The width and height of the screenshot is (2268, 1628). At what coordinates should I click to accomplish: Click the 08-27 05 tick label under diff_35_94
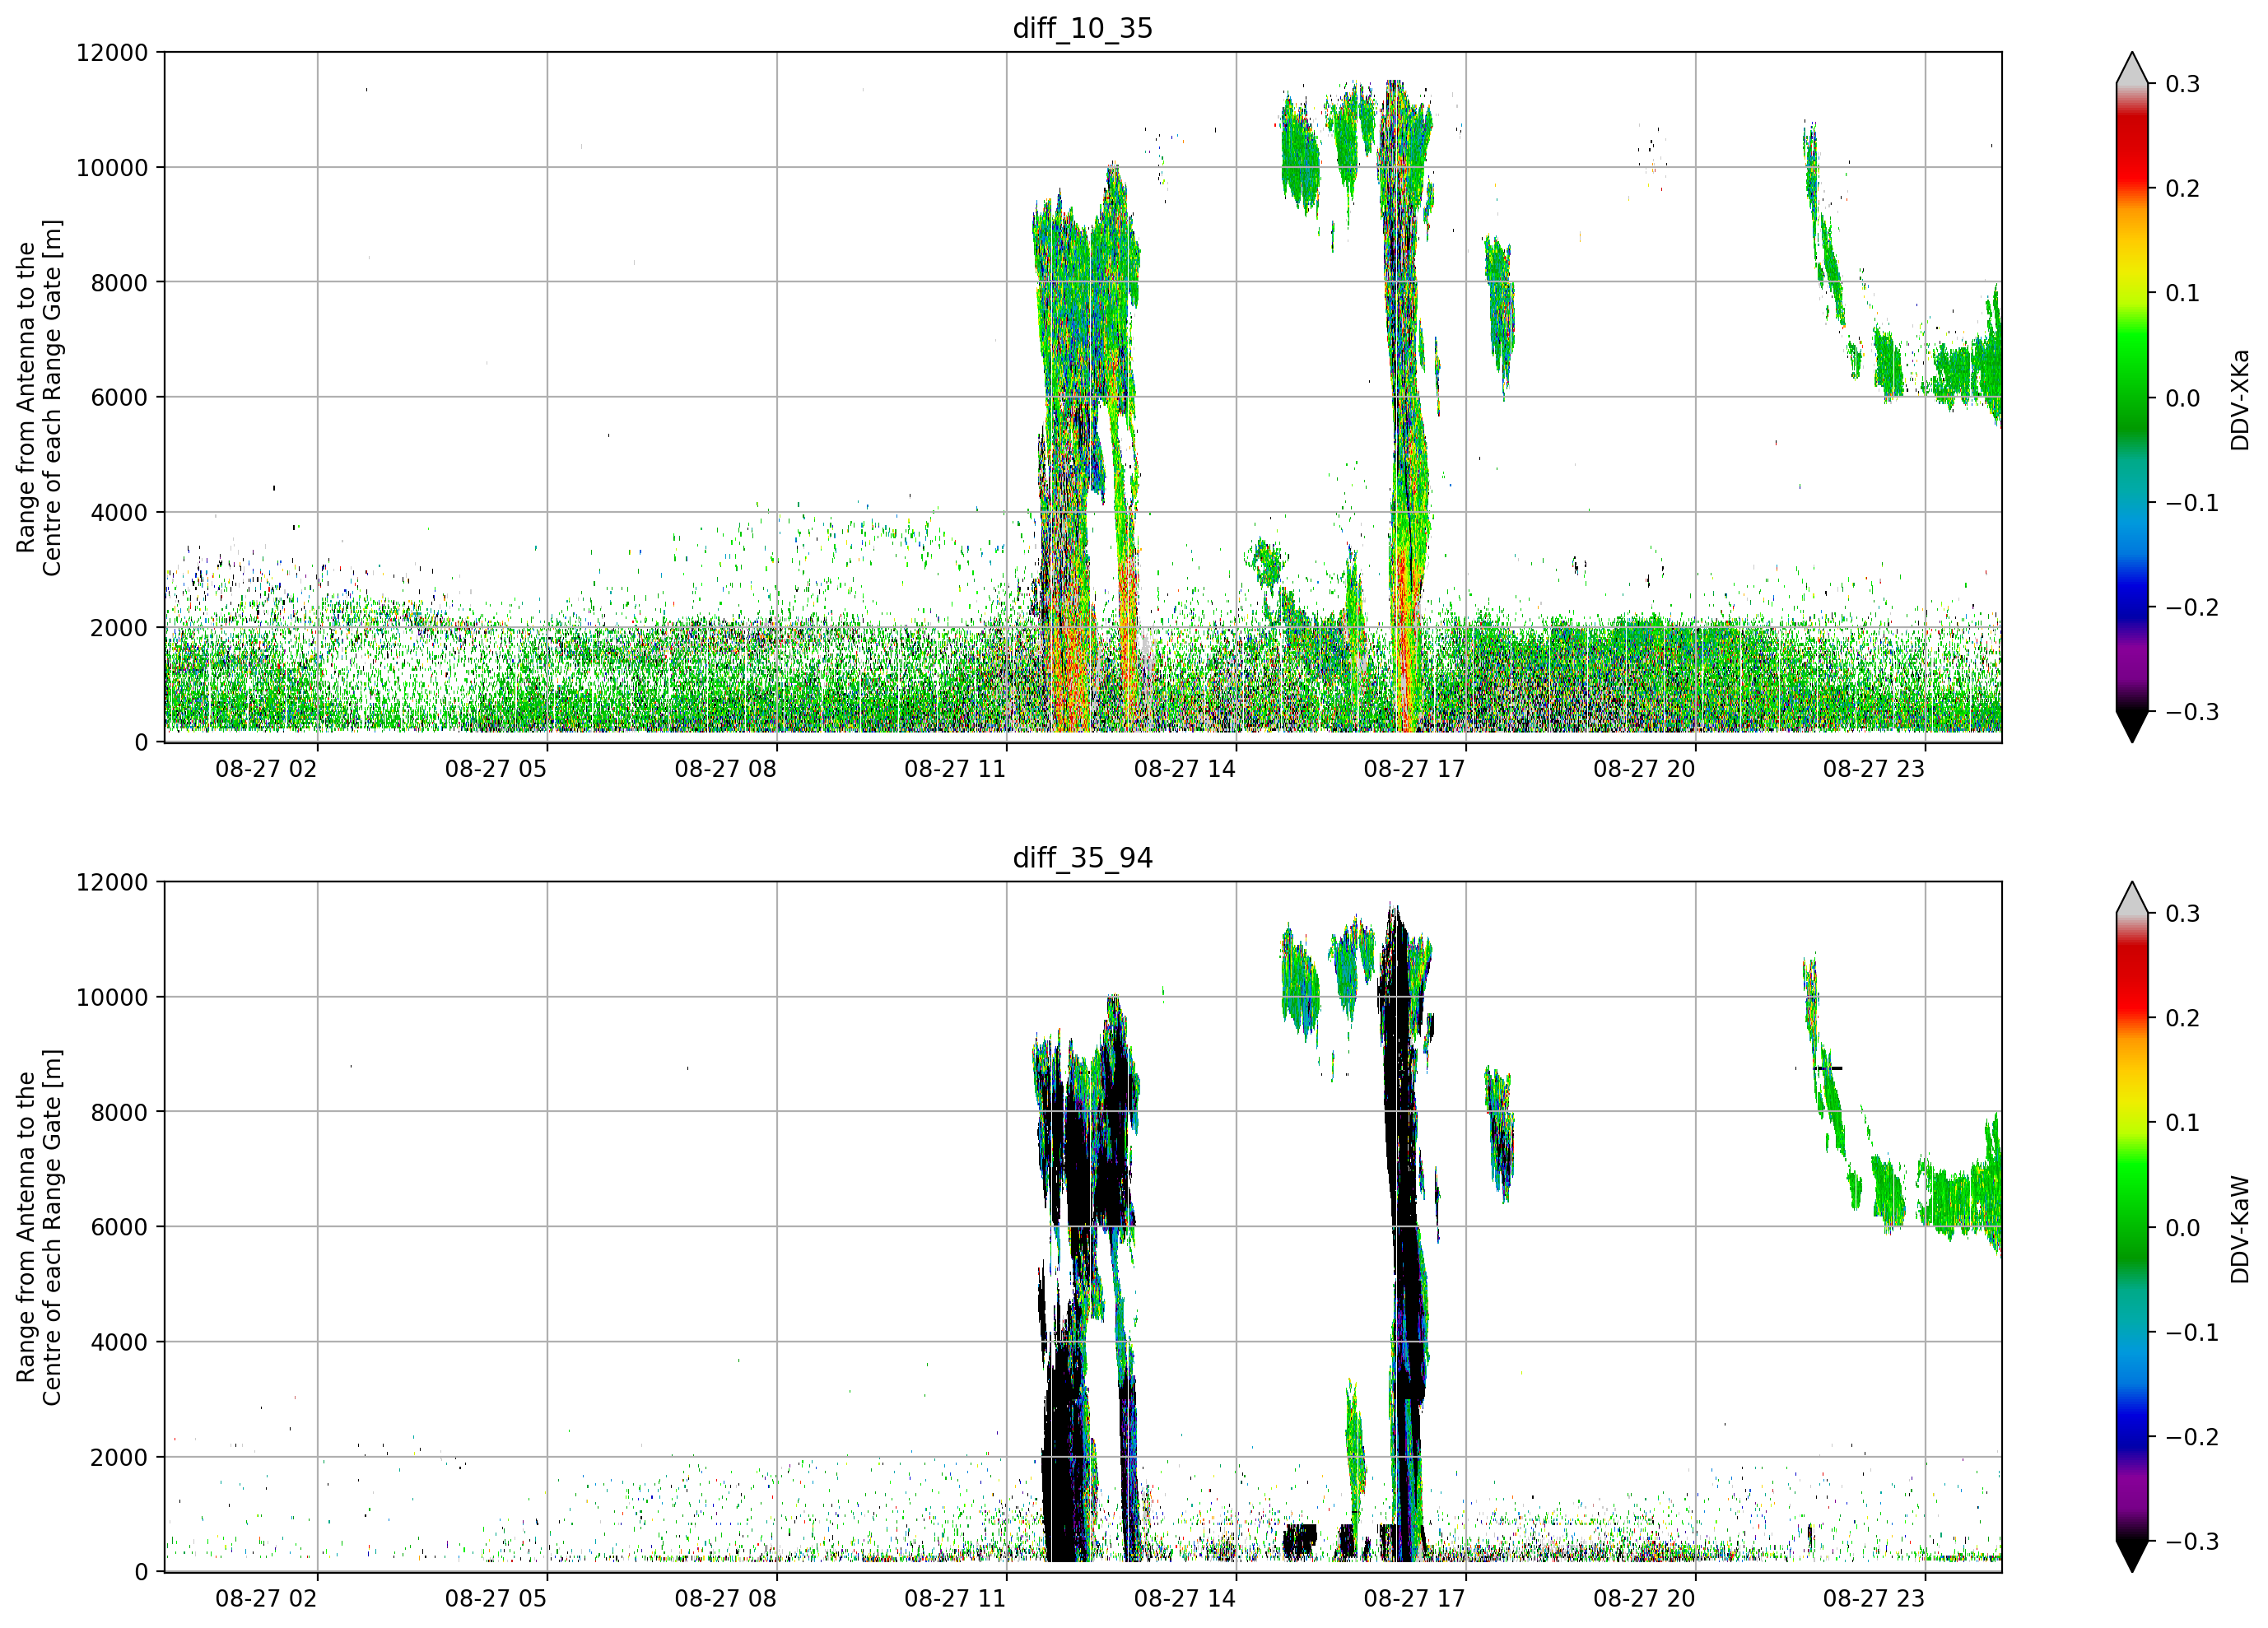[496, 1598]
